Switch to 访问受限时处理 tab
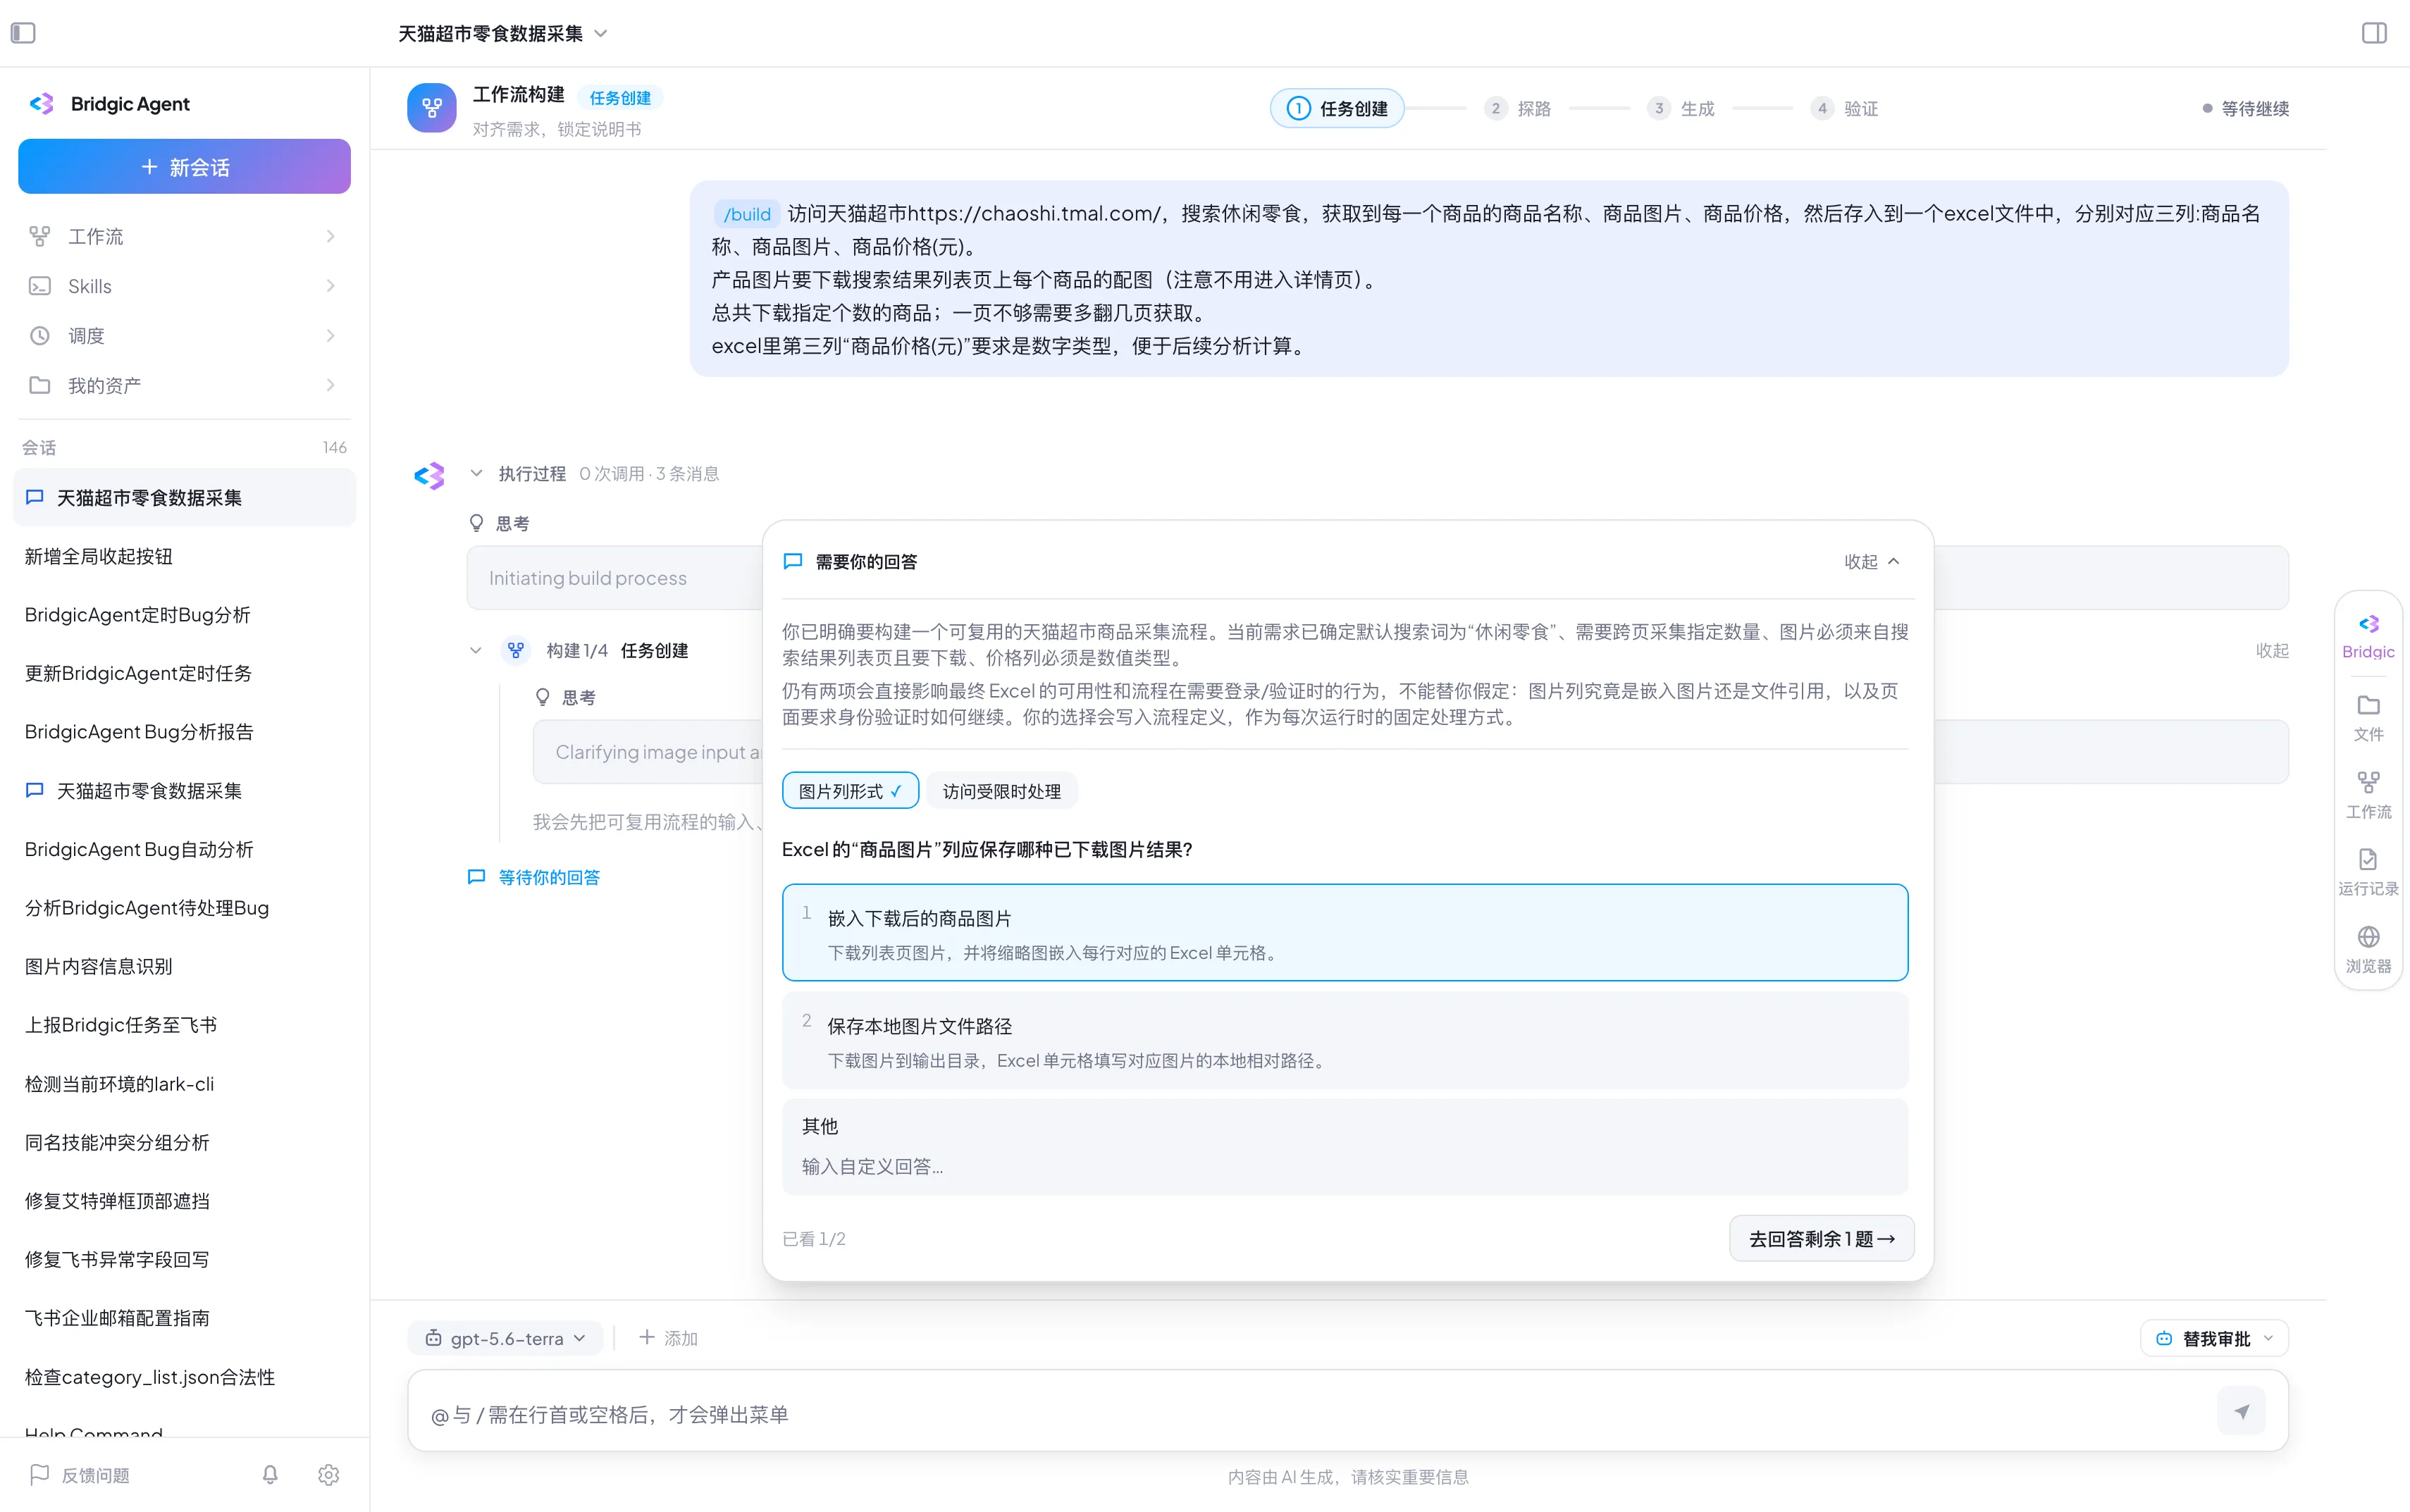This screenshot has width=2410, height=1512. 1001,791
